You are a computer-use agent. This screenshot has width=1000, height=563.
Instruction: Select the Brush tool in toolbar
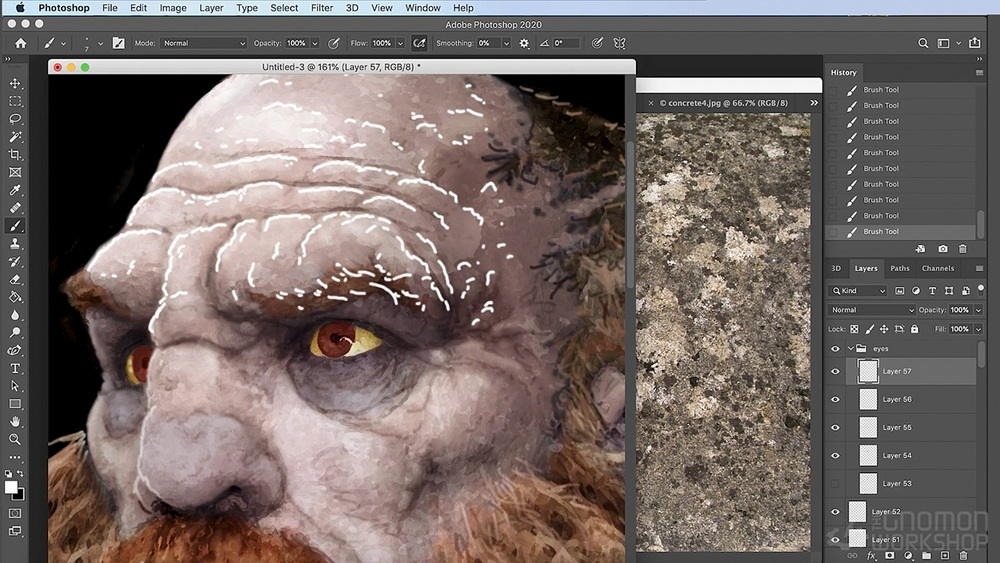[15, 226]
